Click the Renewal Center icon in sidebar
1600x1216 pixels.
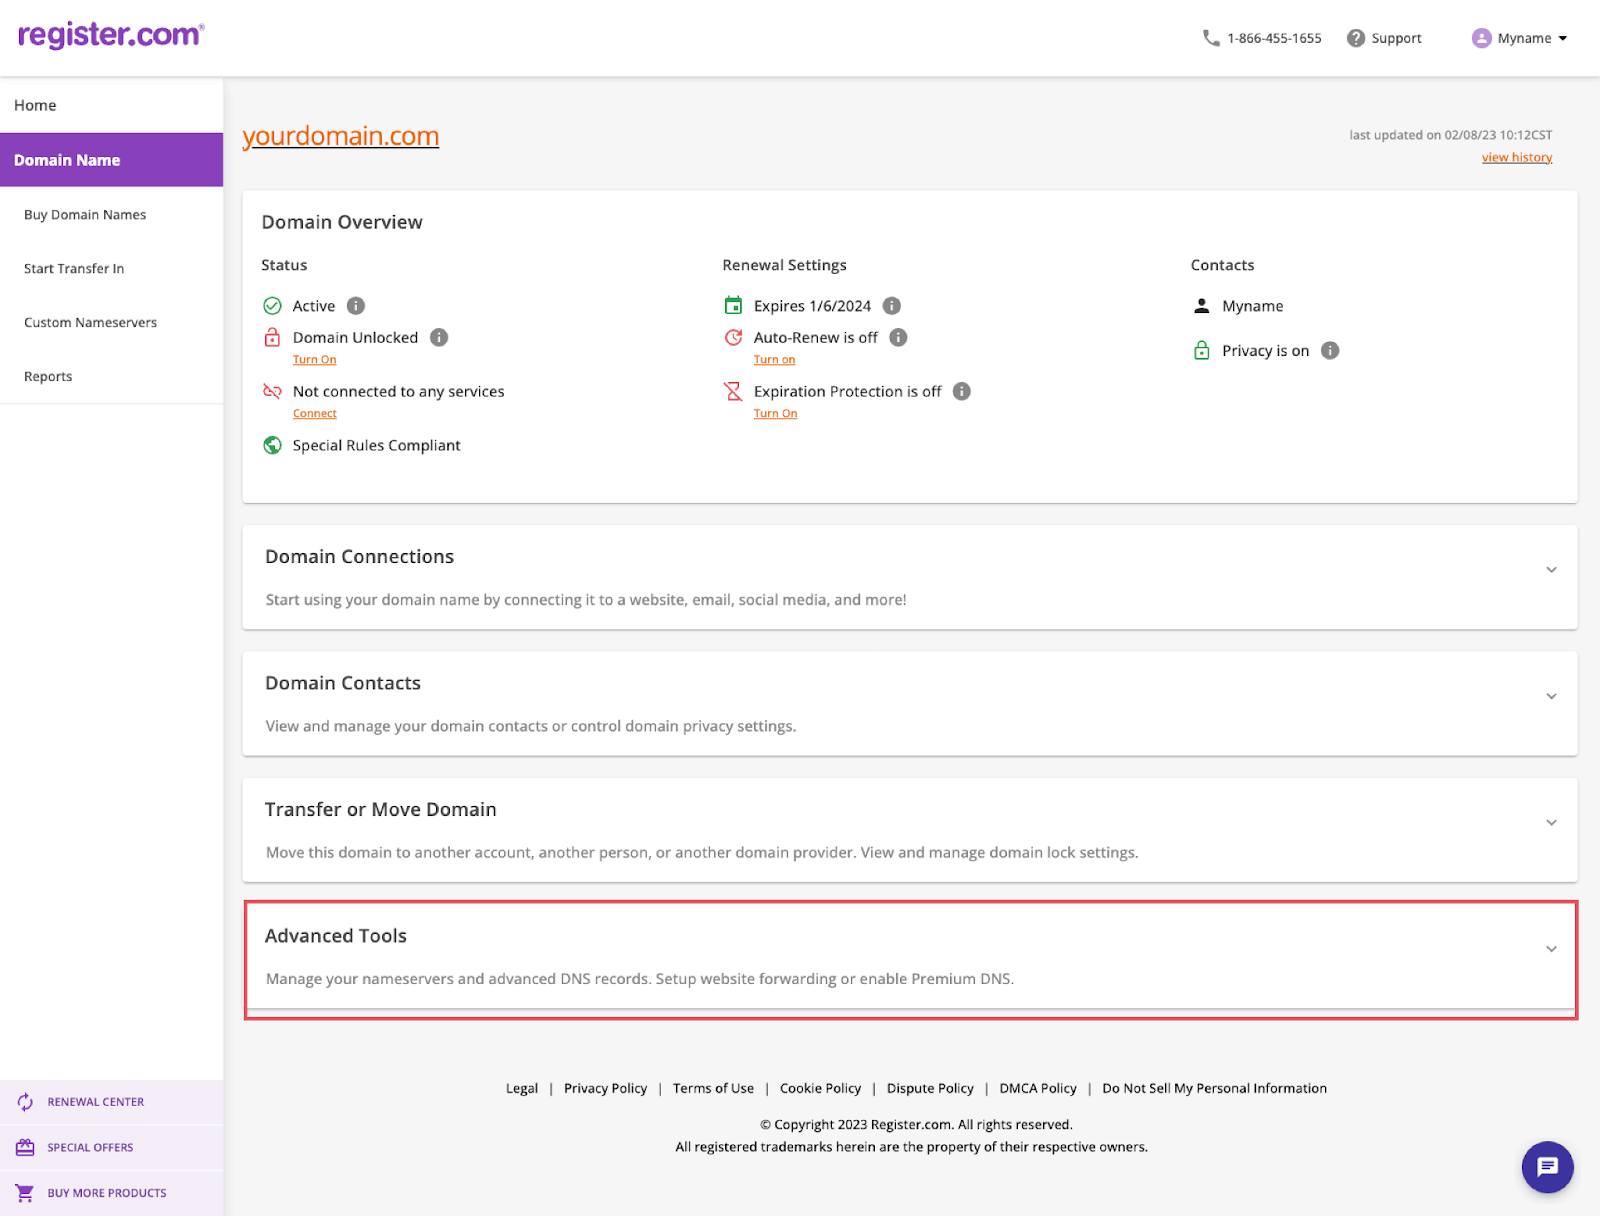coord(25,1101)
